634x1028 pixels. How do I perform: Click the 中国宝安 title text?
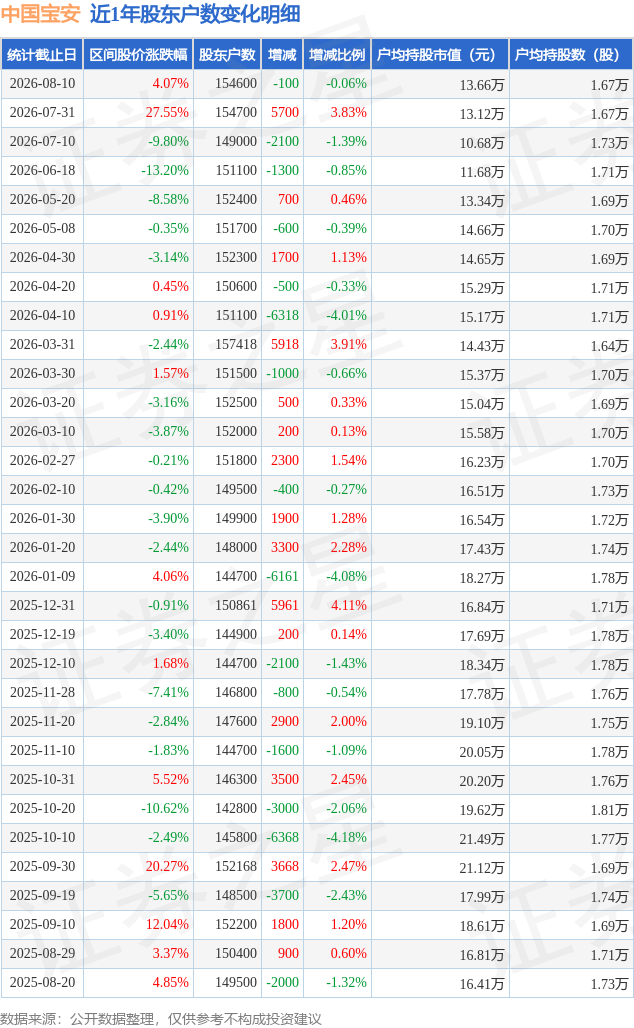[41, 14]
